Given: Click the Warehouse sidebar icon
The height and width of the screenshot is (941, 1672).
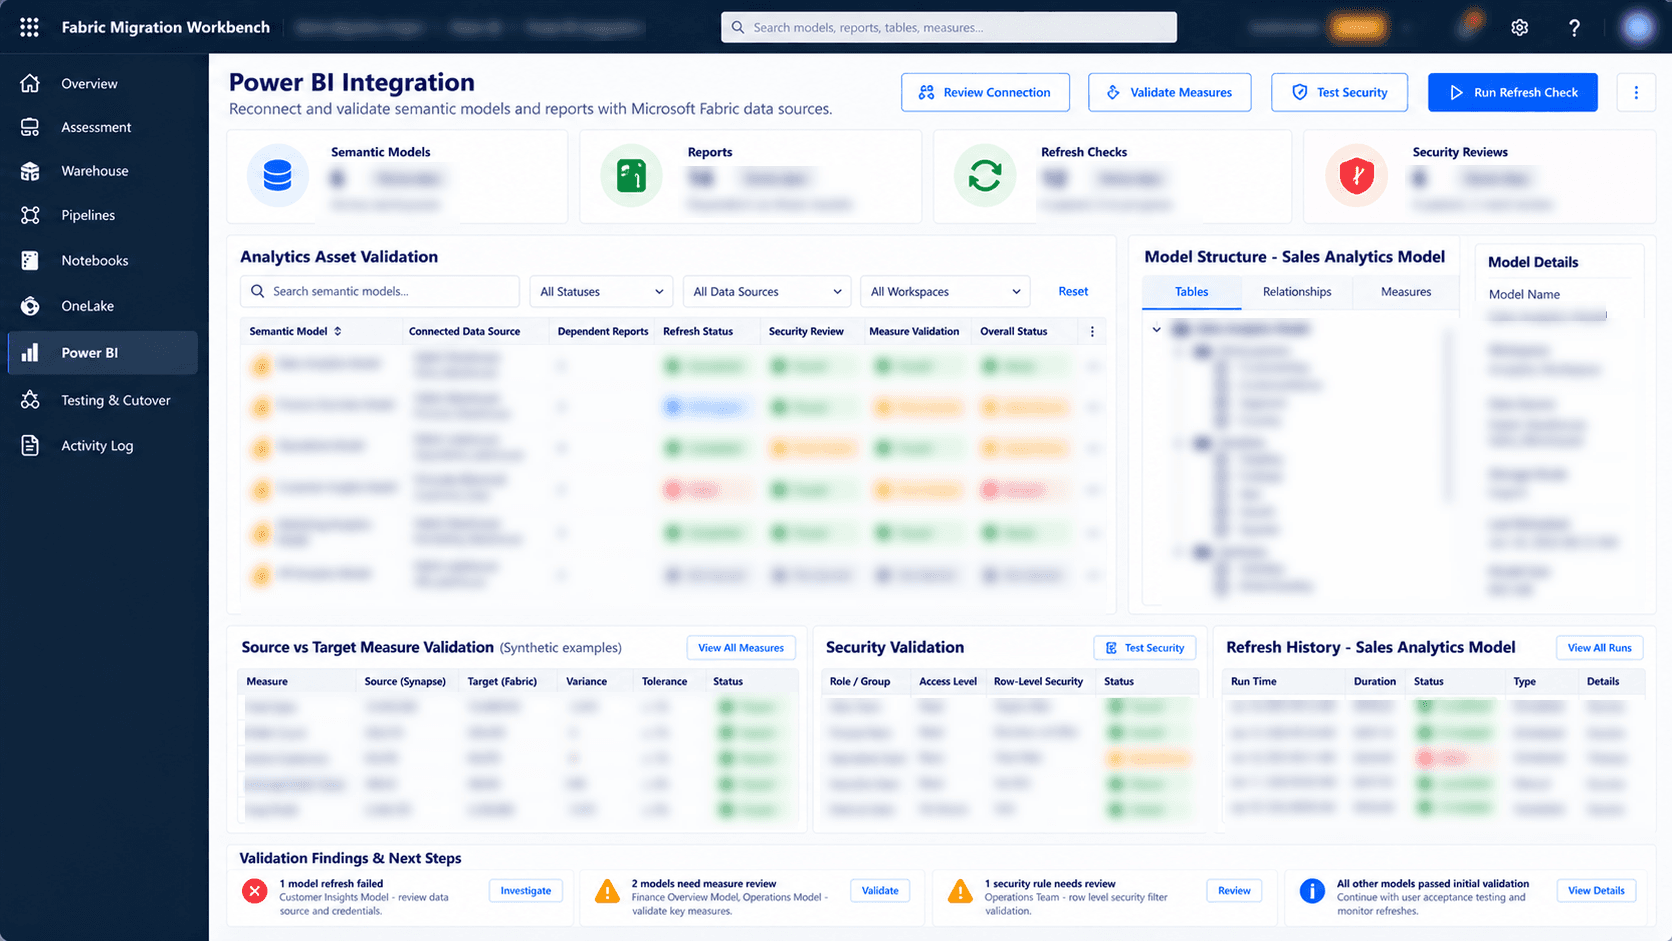Looking at the screenshot, I should tap(30, 171).
